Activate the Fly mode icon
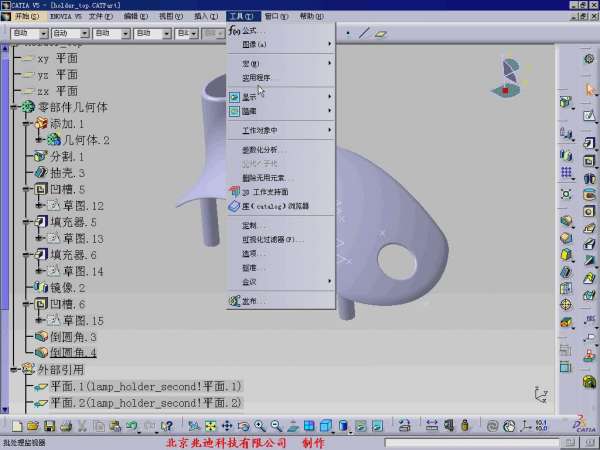The width and height of the screenshot is (600, 450). click(x=194, y=426)
